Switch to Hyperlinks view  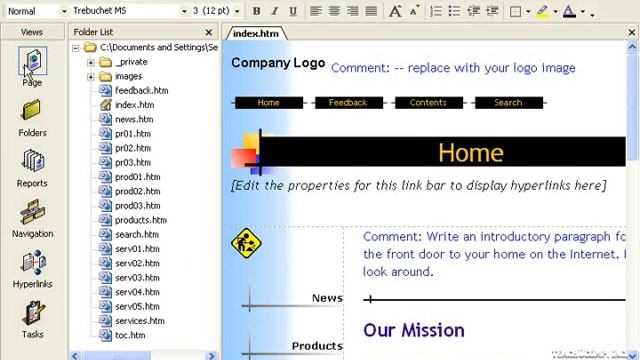[32, 269]
